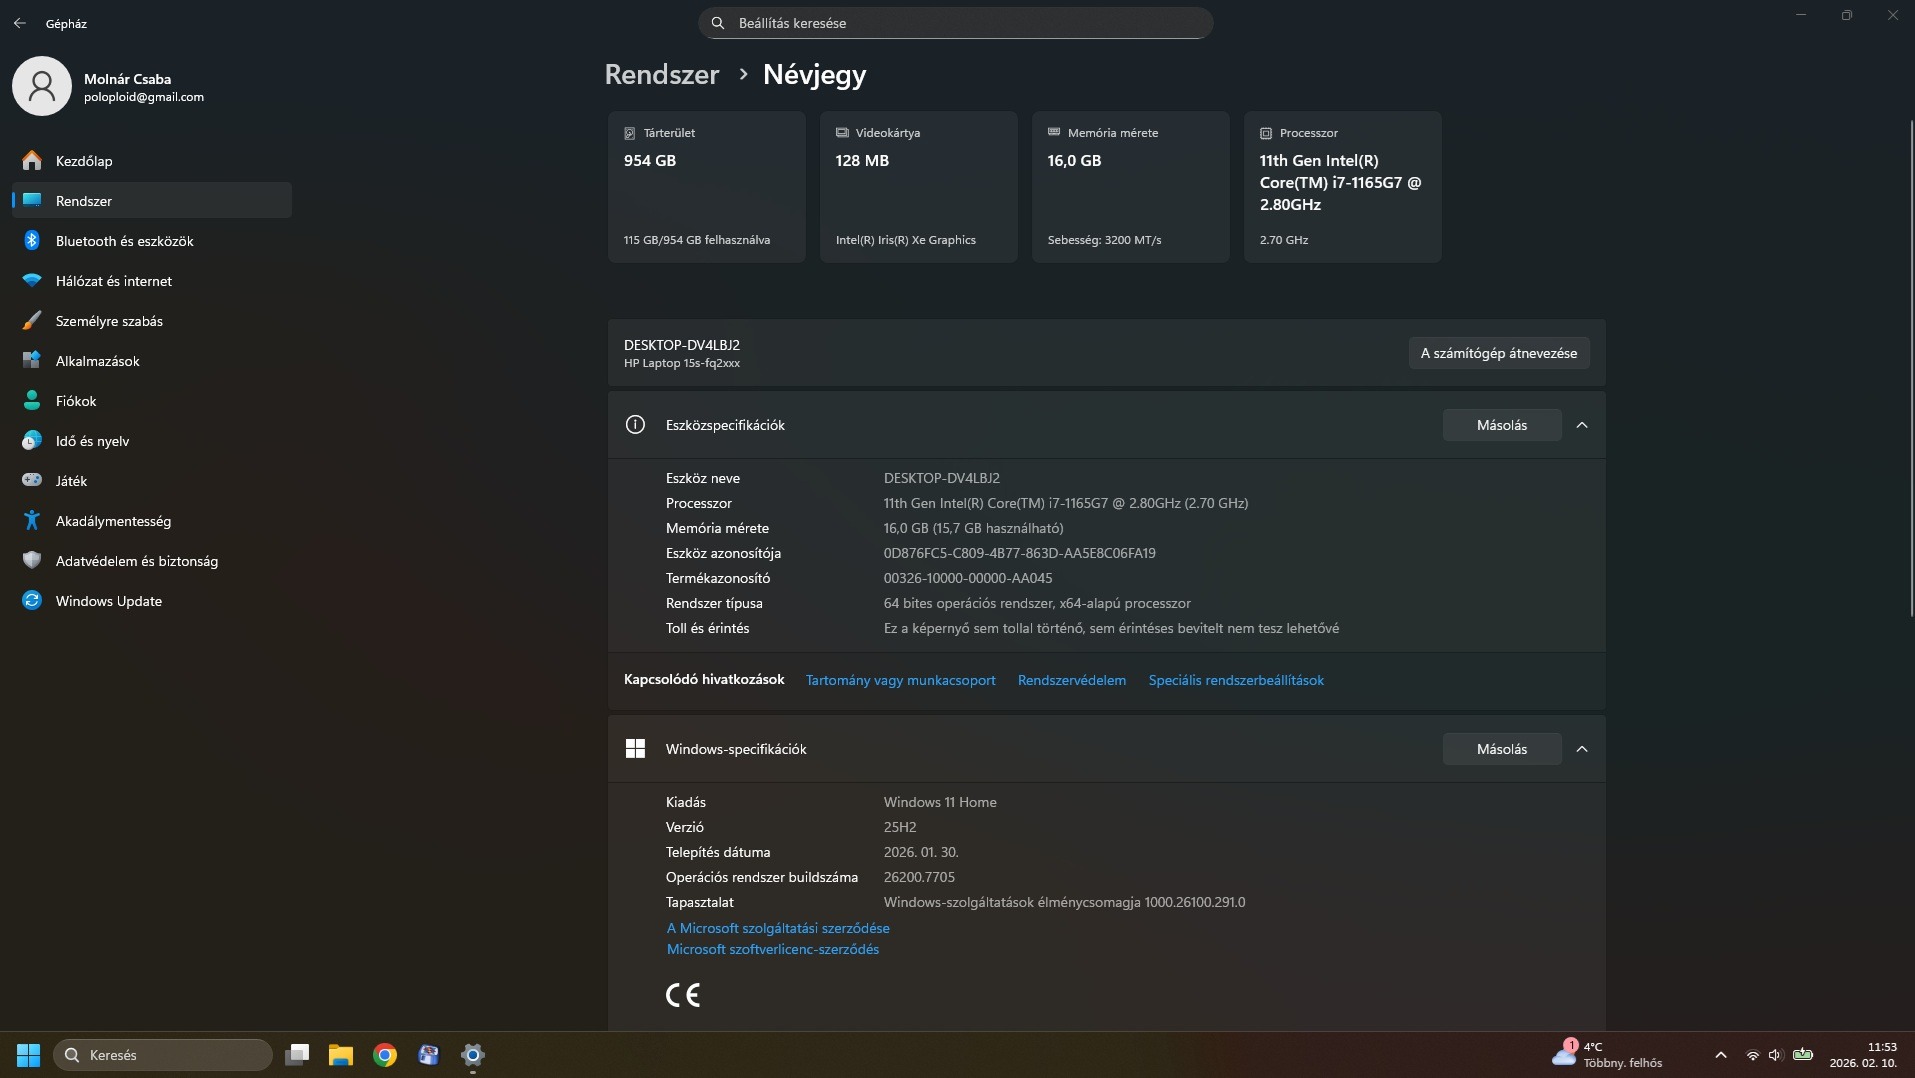Image resolution: width=1915 pixels, height=1078 pixels.
Task: Collapse the Windows-specifikációk section
Action: [1582, 749]
